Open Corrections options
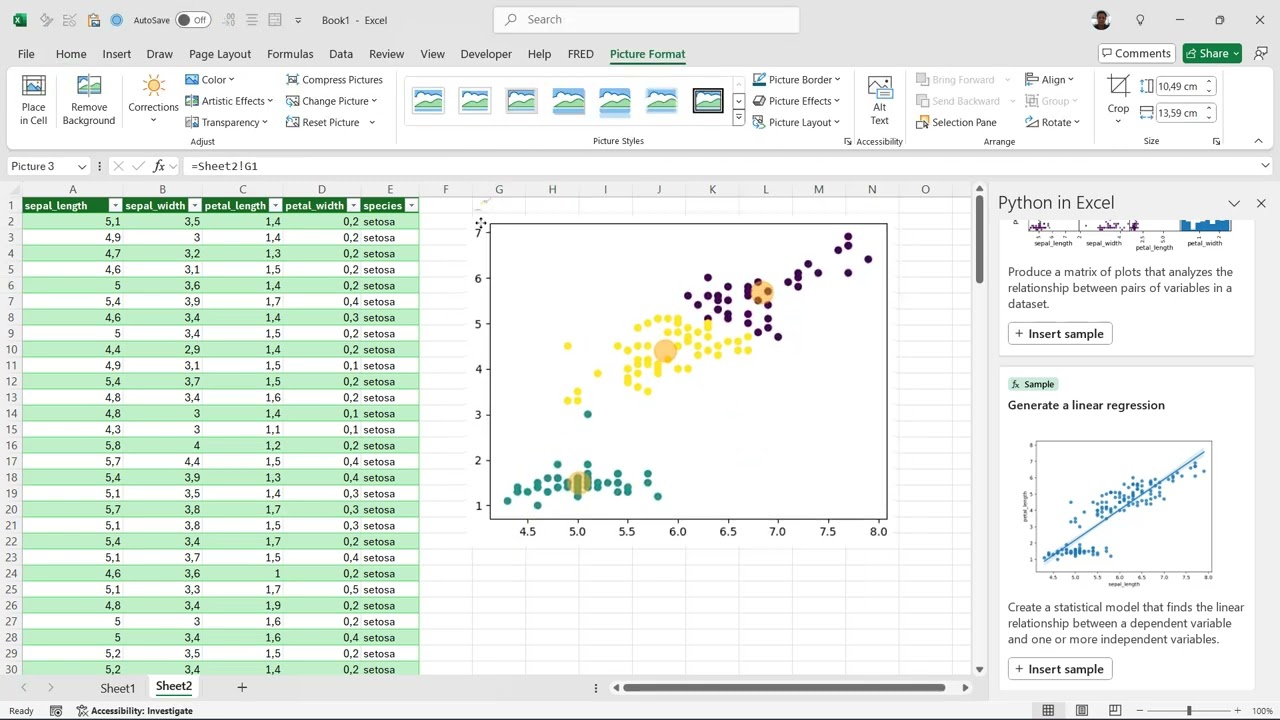1280x720 pixels. (153, 100)
